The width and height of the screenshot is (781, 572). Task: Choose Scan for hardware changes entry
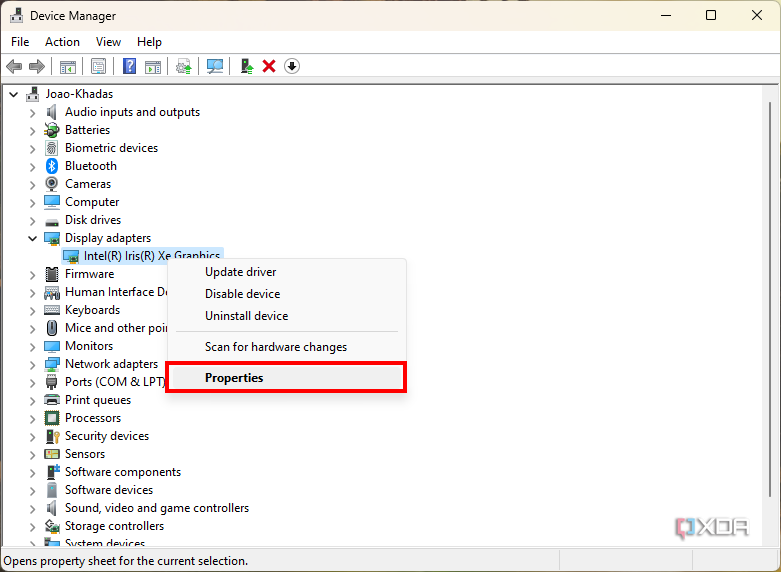point(286,347)
